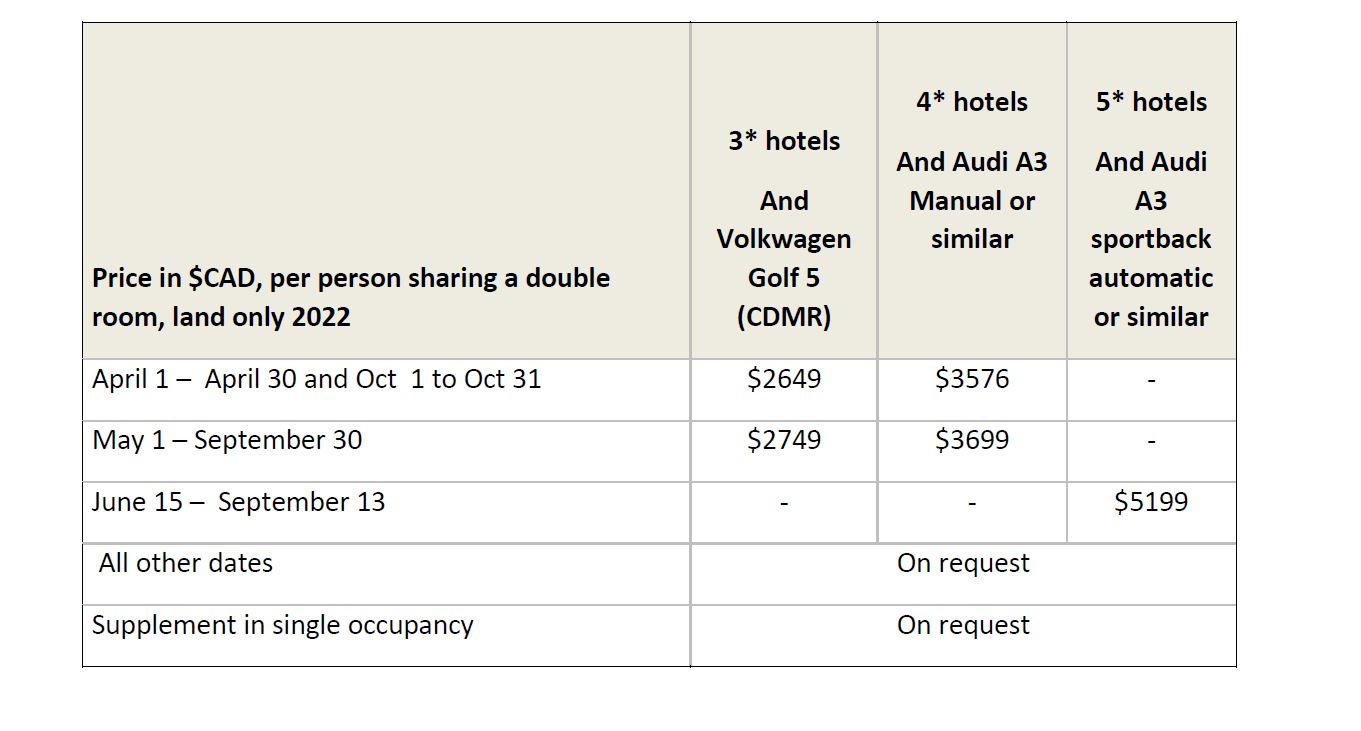Click the "April 1 – April 30" row label
The image size is (1361, 731).
(316, 380)
